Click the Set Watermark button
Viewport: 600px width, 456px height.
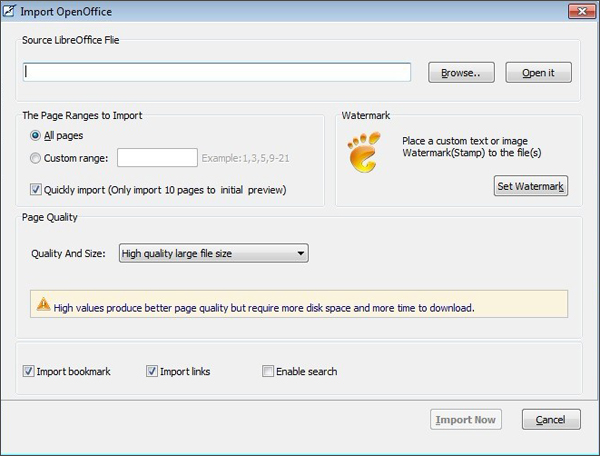tap(531, 186)
